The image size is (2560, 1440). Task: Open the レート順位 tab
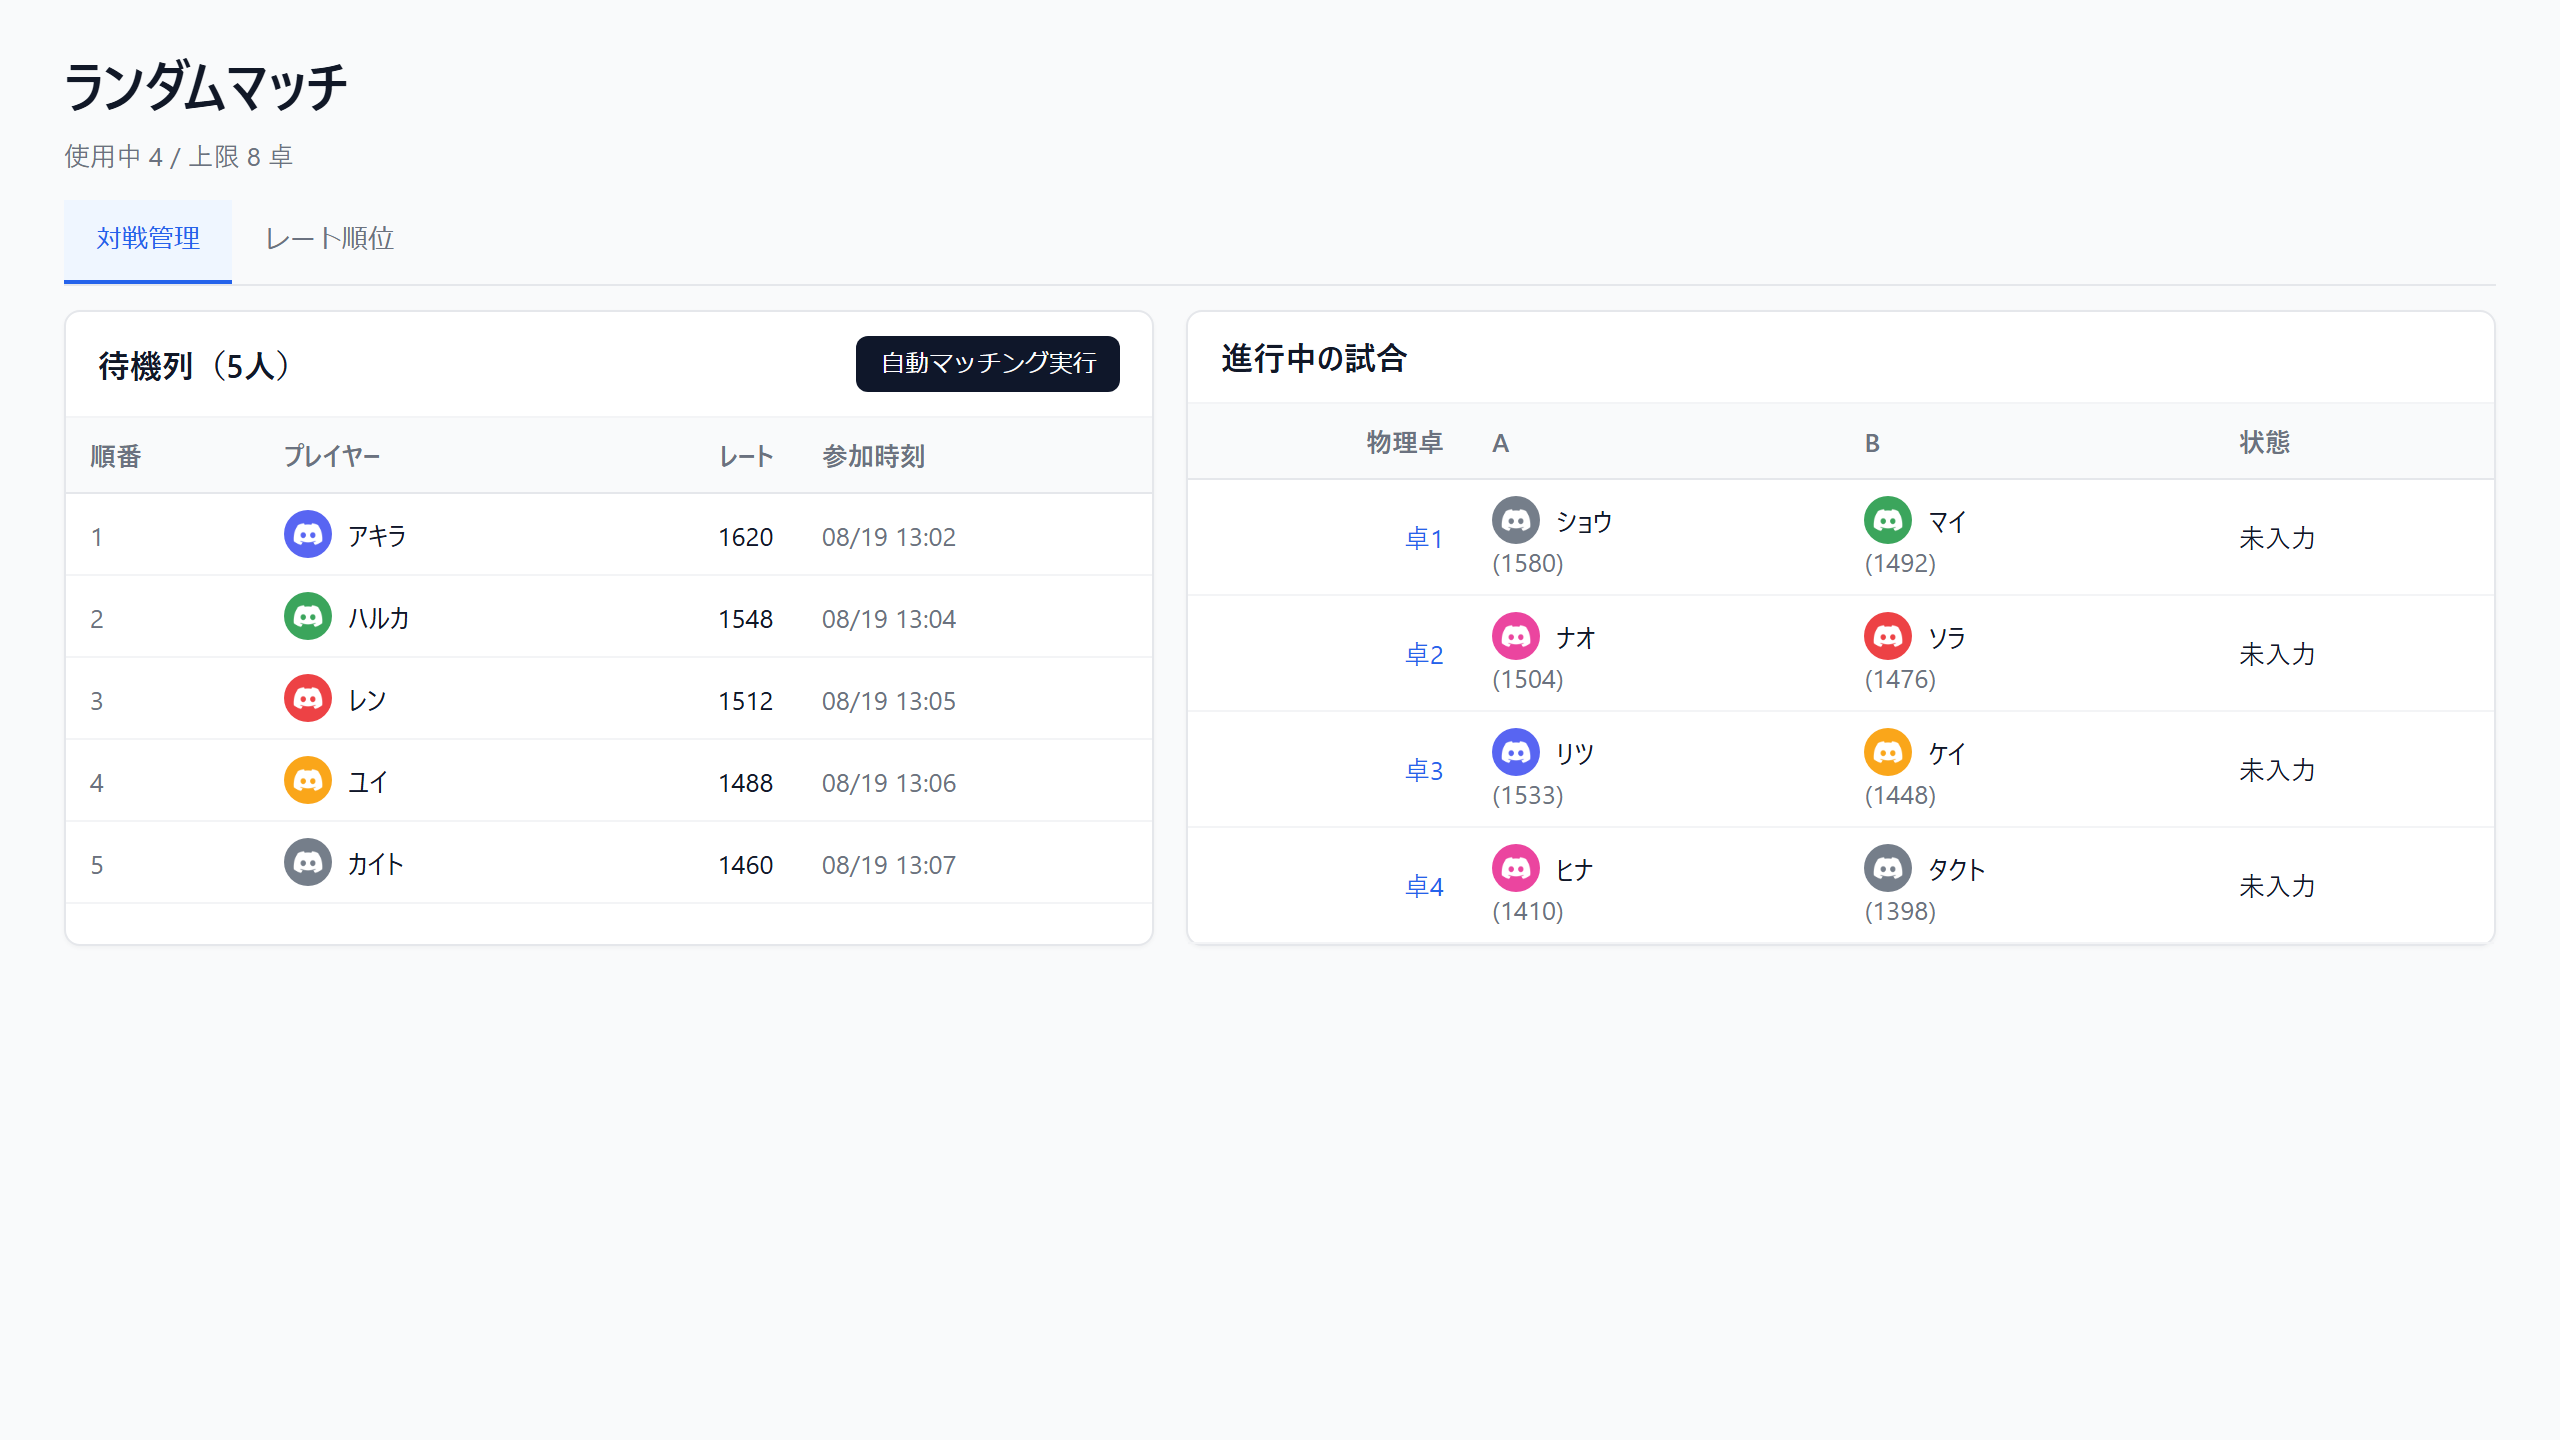[x=329, y=240]
